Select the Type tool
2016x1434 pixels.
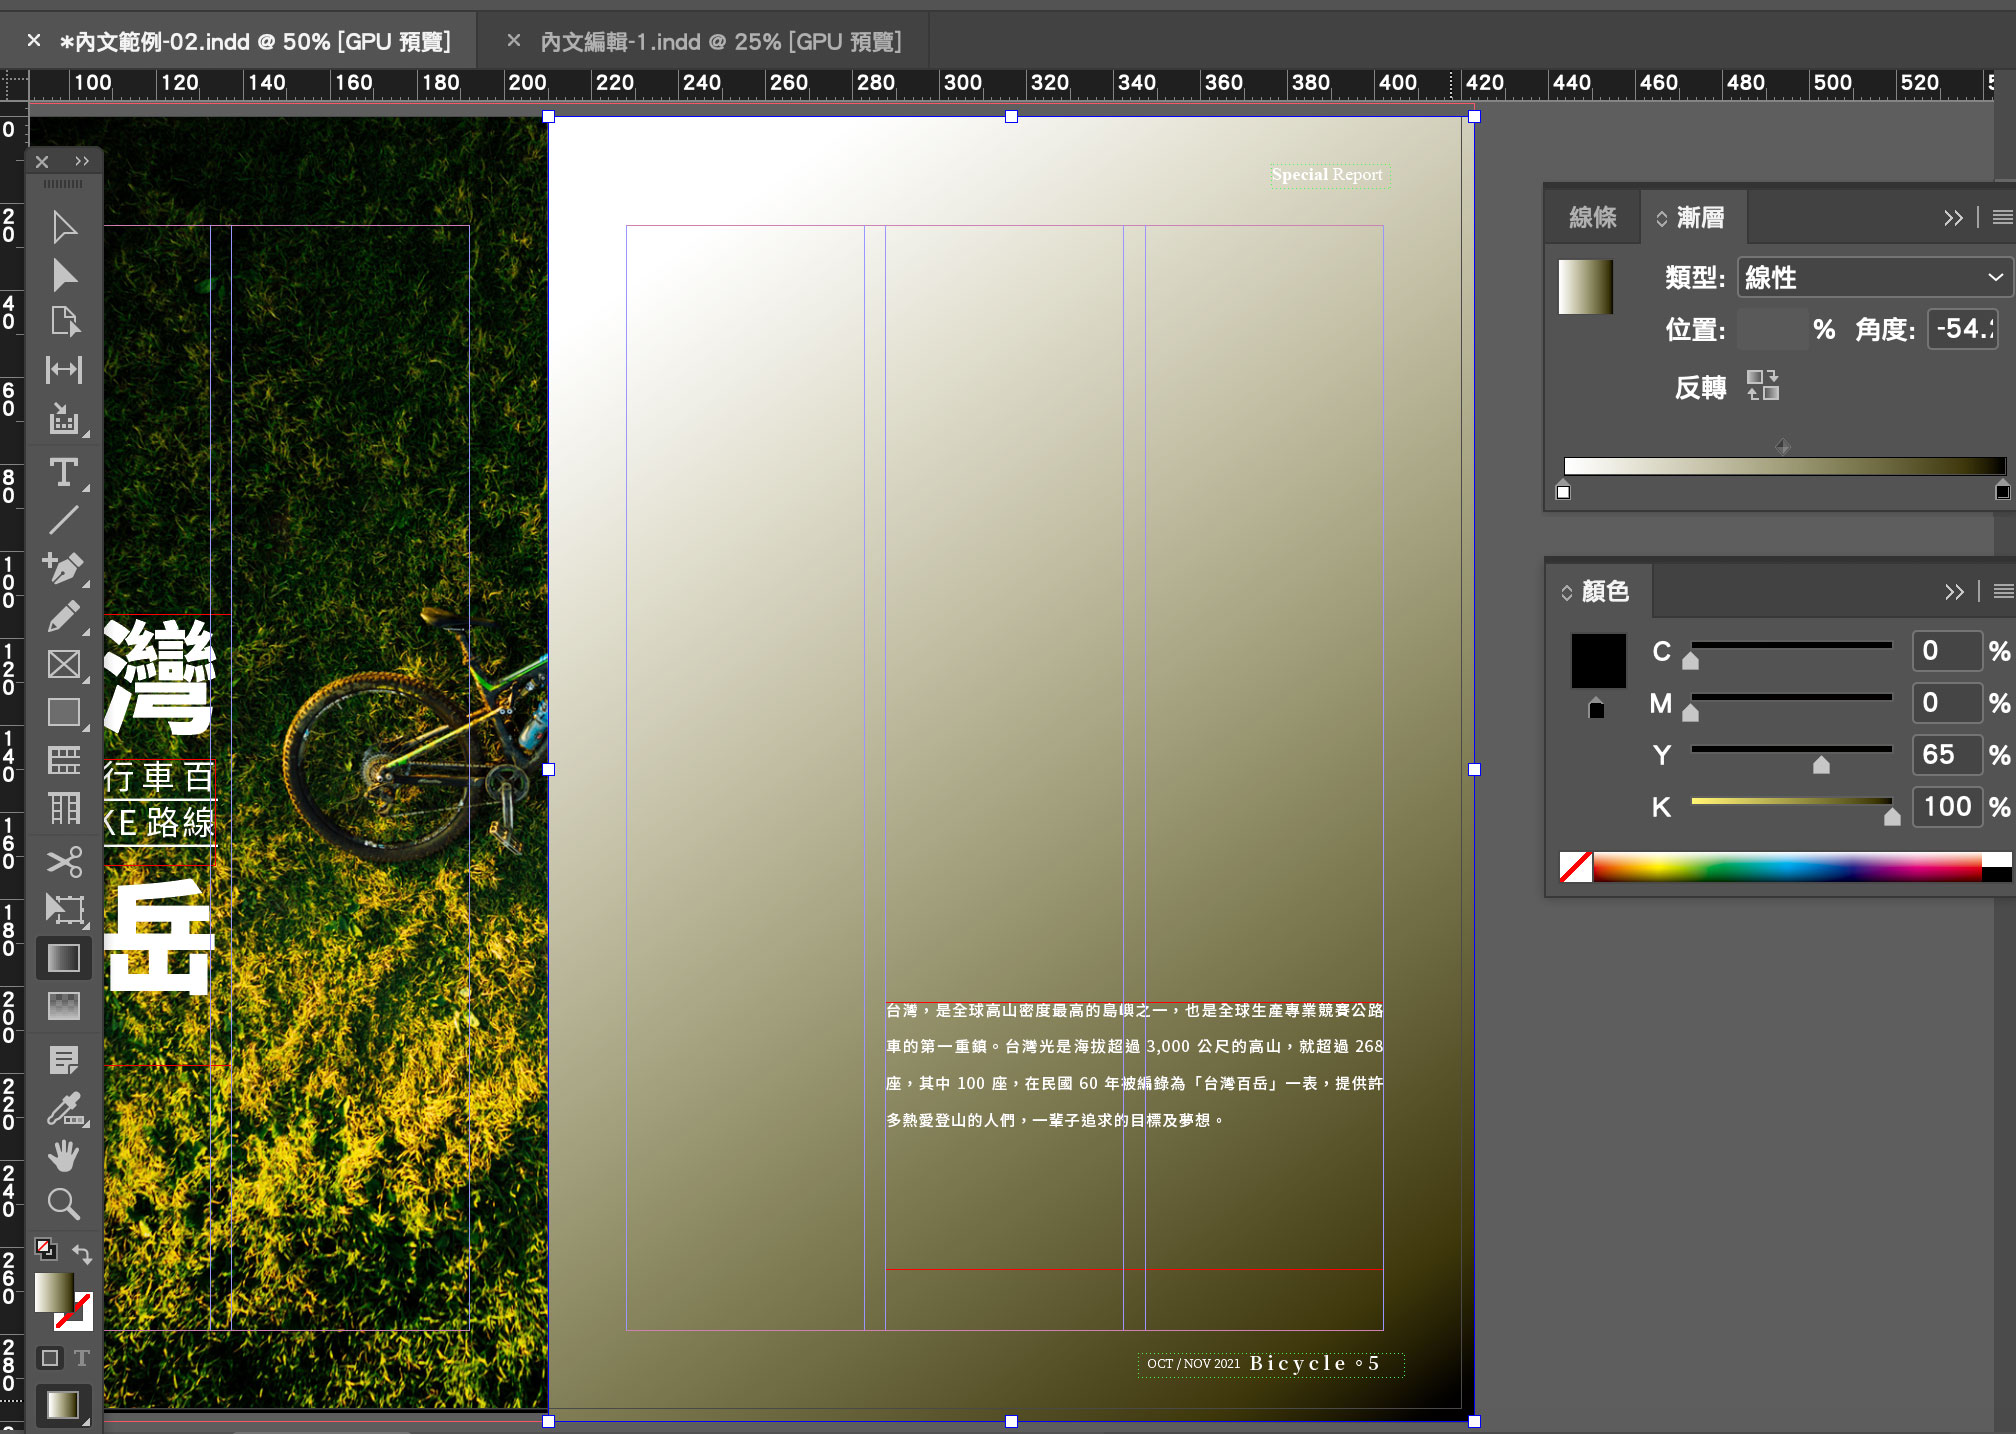64,472
